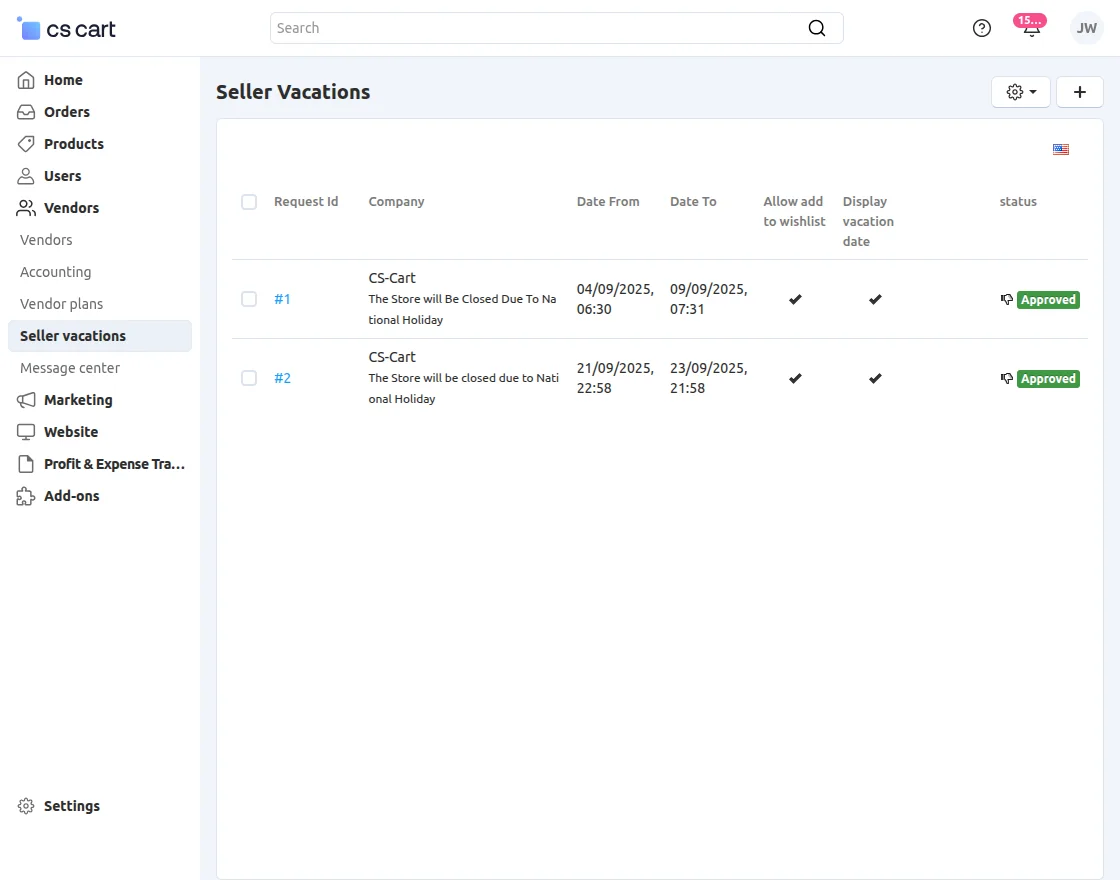Open the help question mark icon

coord(982,28)
